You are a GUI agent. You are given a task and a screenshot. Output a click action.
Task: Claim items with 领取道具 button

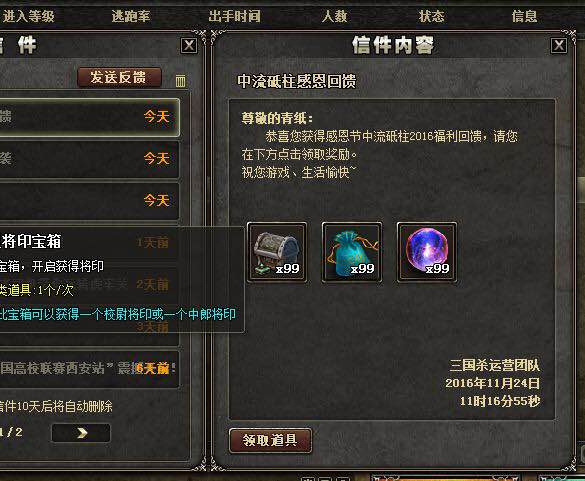(270, 440)
